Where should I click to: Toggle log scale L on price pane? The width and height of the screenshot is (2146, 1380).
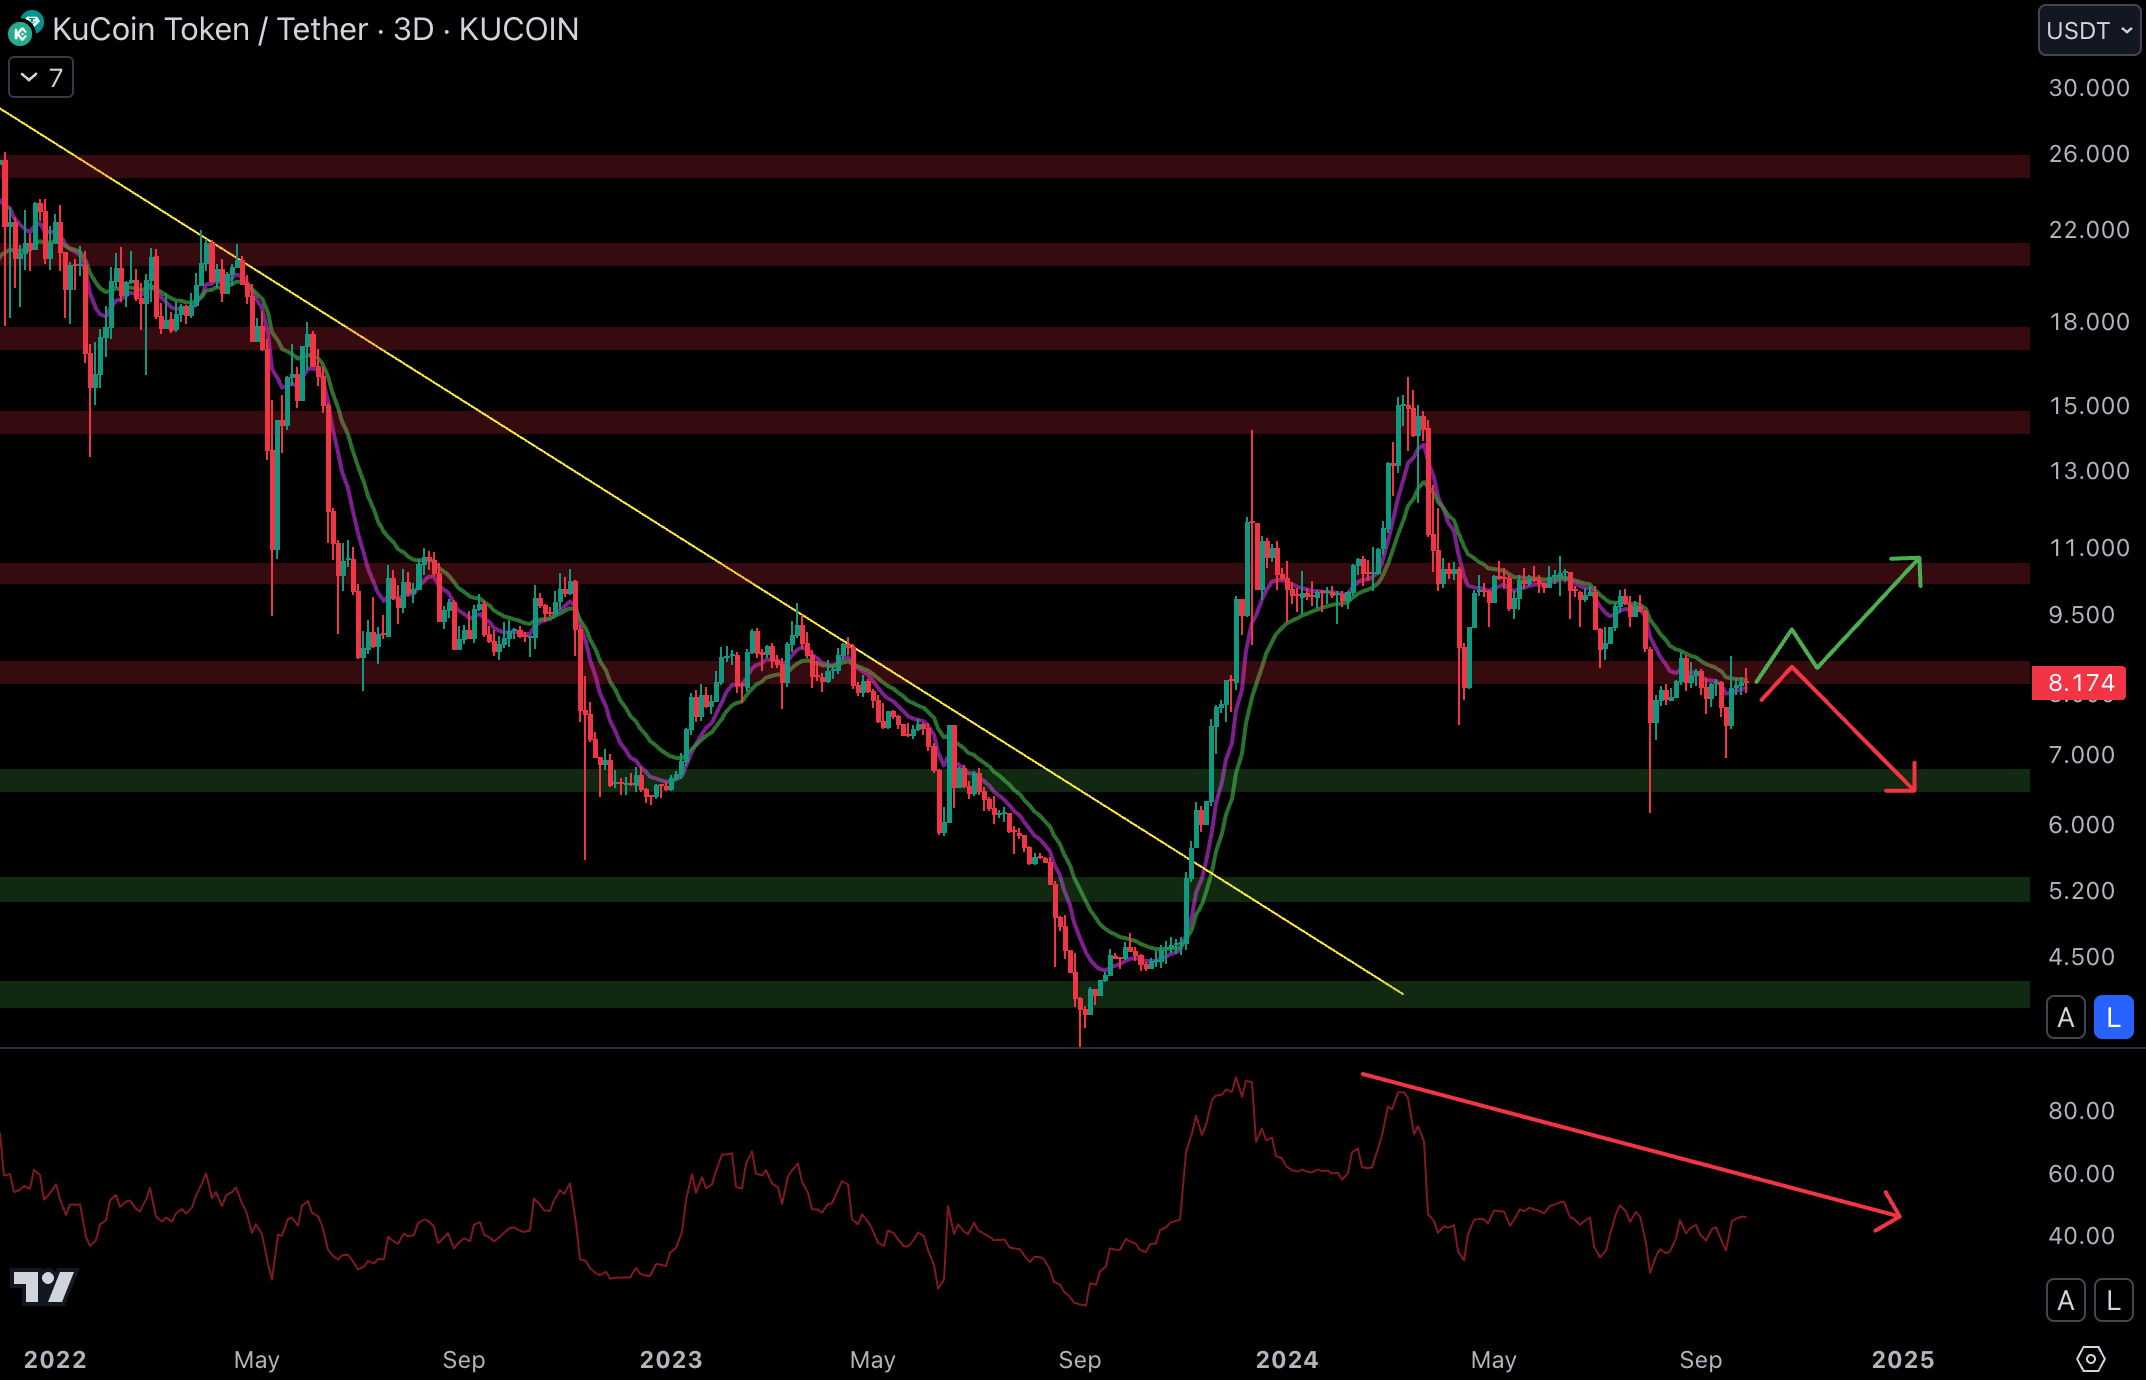click(x=2113, y=1018)
